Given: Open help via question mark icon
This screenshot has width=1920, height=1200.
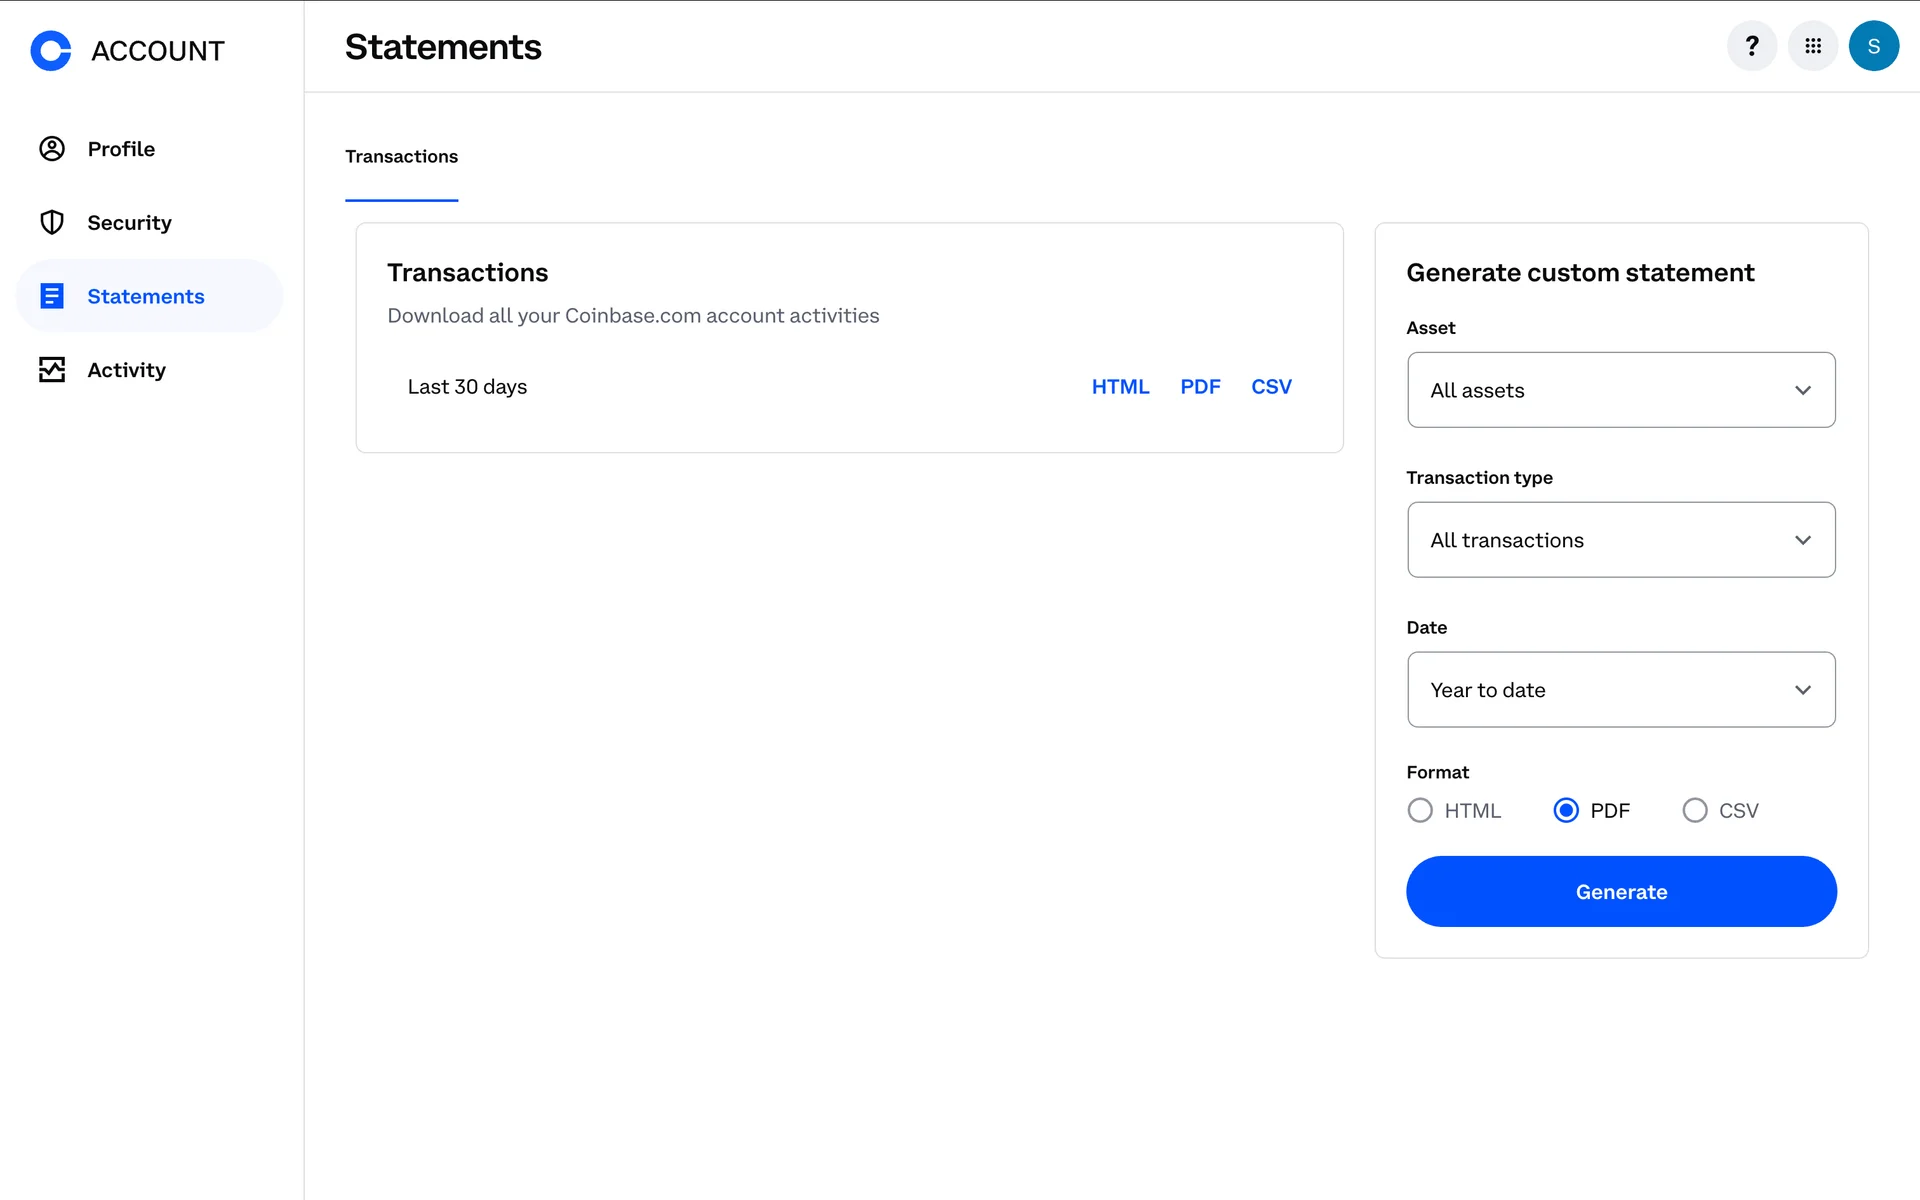Looking at the screenshot, I should coord(1752,46).
